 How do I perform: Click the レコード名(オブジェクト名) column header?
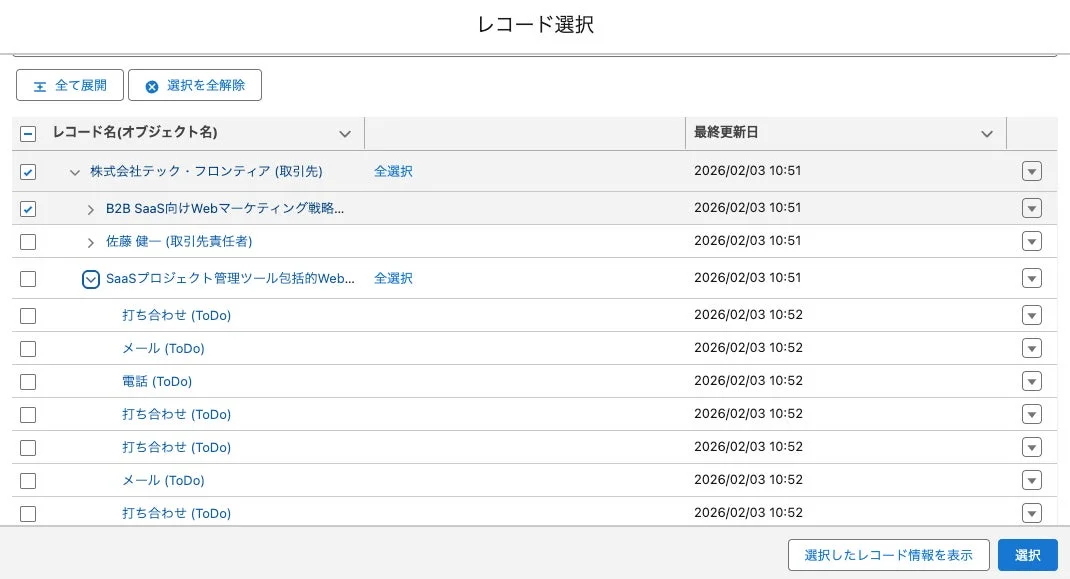tap(135, 132)
